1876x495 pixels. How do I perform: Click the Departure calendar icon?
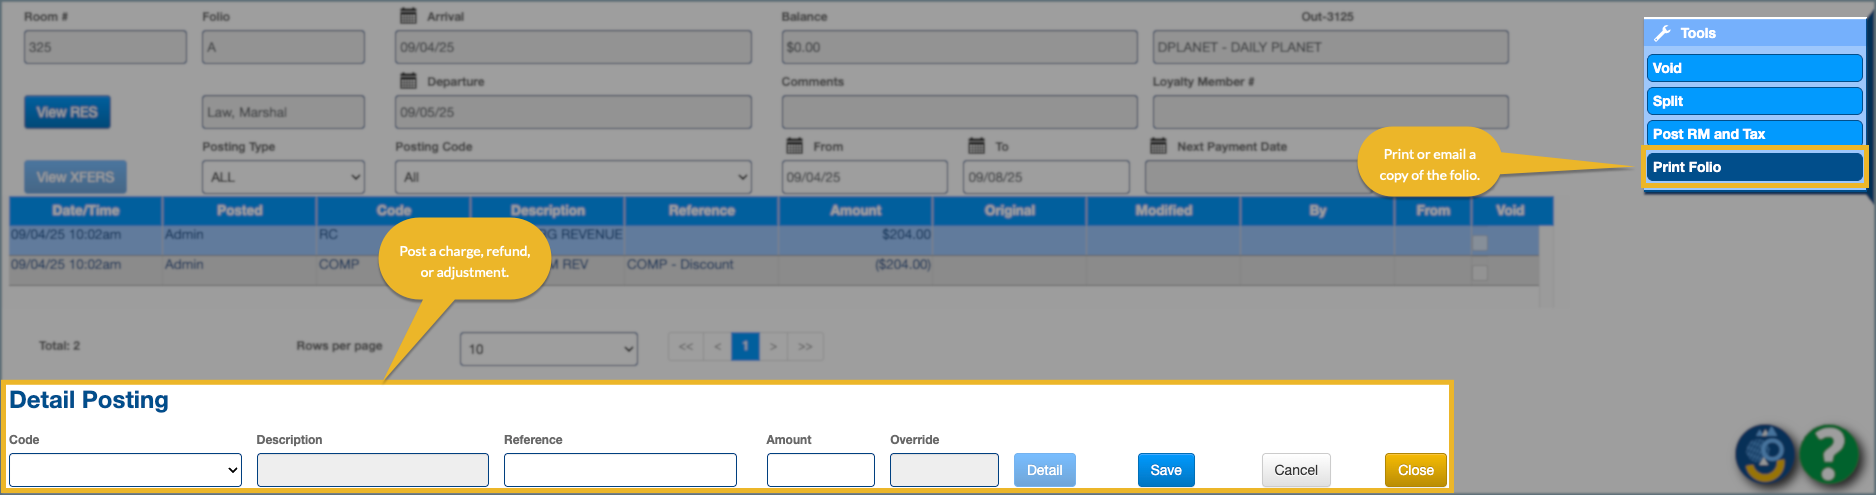click(408, 81)
